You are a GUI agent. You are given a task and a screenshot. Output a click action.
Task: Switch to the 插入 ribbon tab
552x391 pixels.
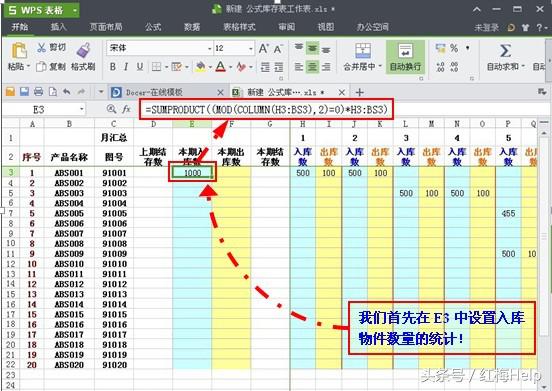(58, 27)
